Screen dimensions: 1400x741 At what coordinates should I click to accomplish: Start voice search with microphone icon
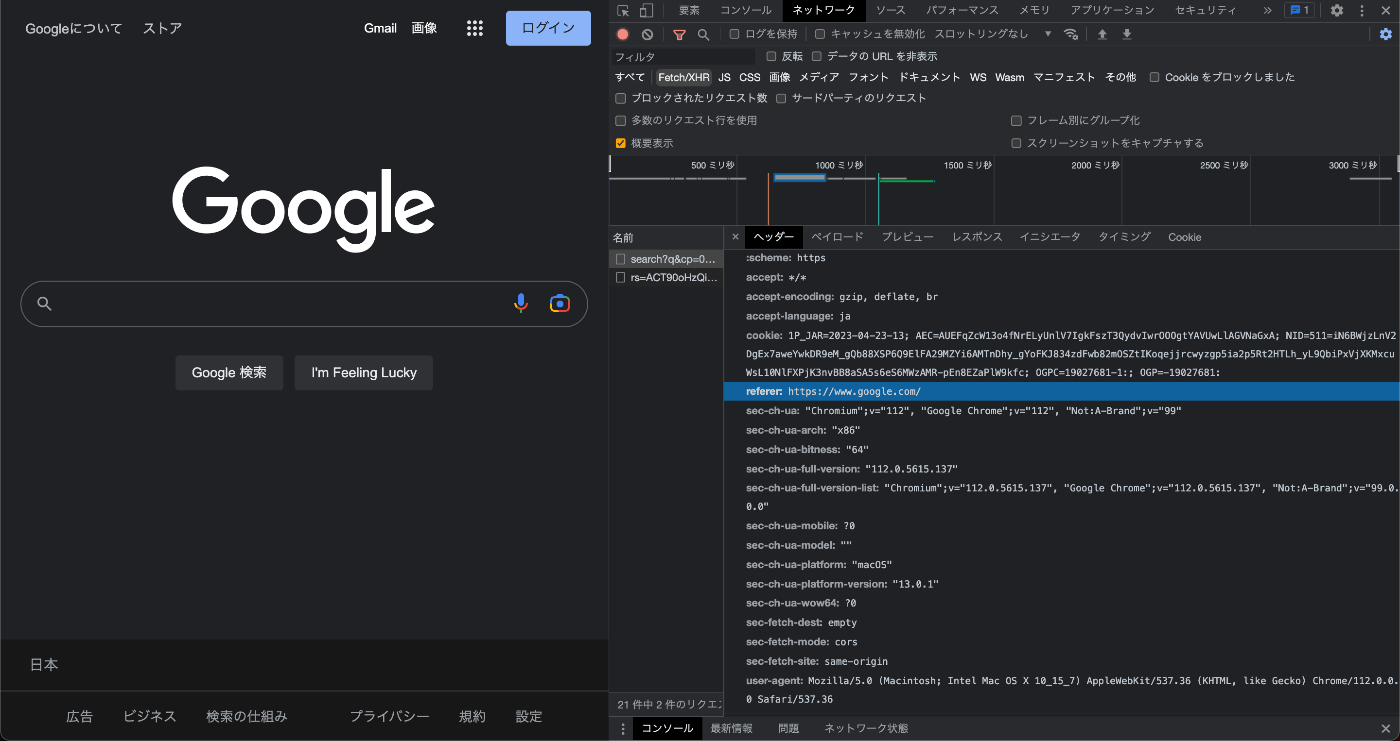click(521, 303)
